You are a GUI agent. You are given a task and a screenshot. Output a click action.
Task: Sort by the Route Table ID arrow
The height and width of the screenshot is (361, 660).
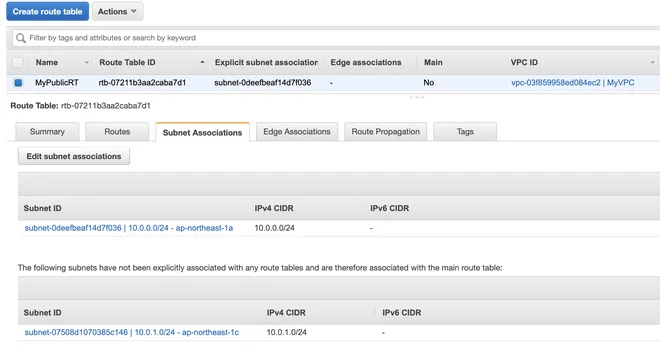point(202,62)
